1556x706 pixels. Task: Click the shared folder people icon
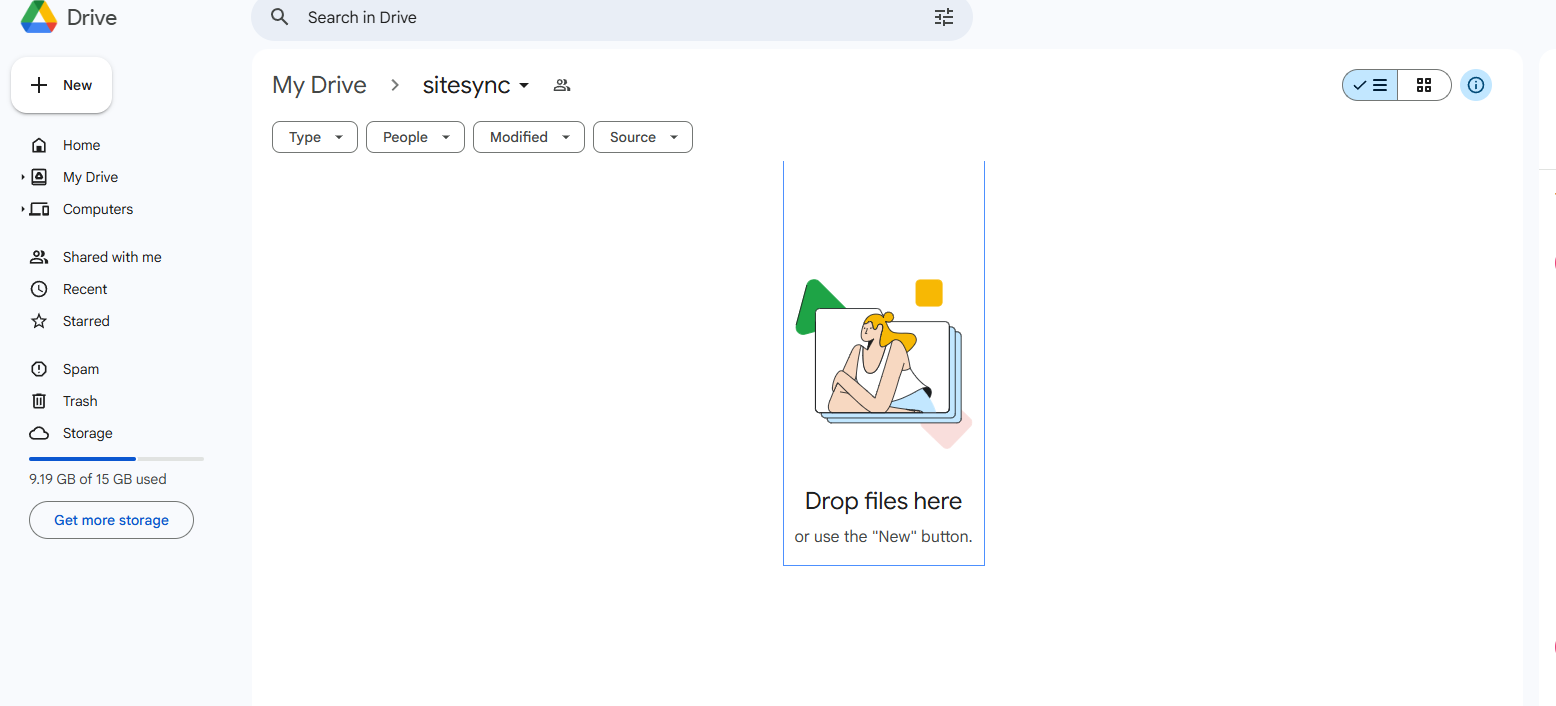click(x=562, y=85)
